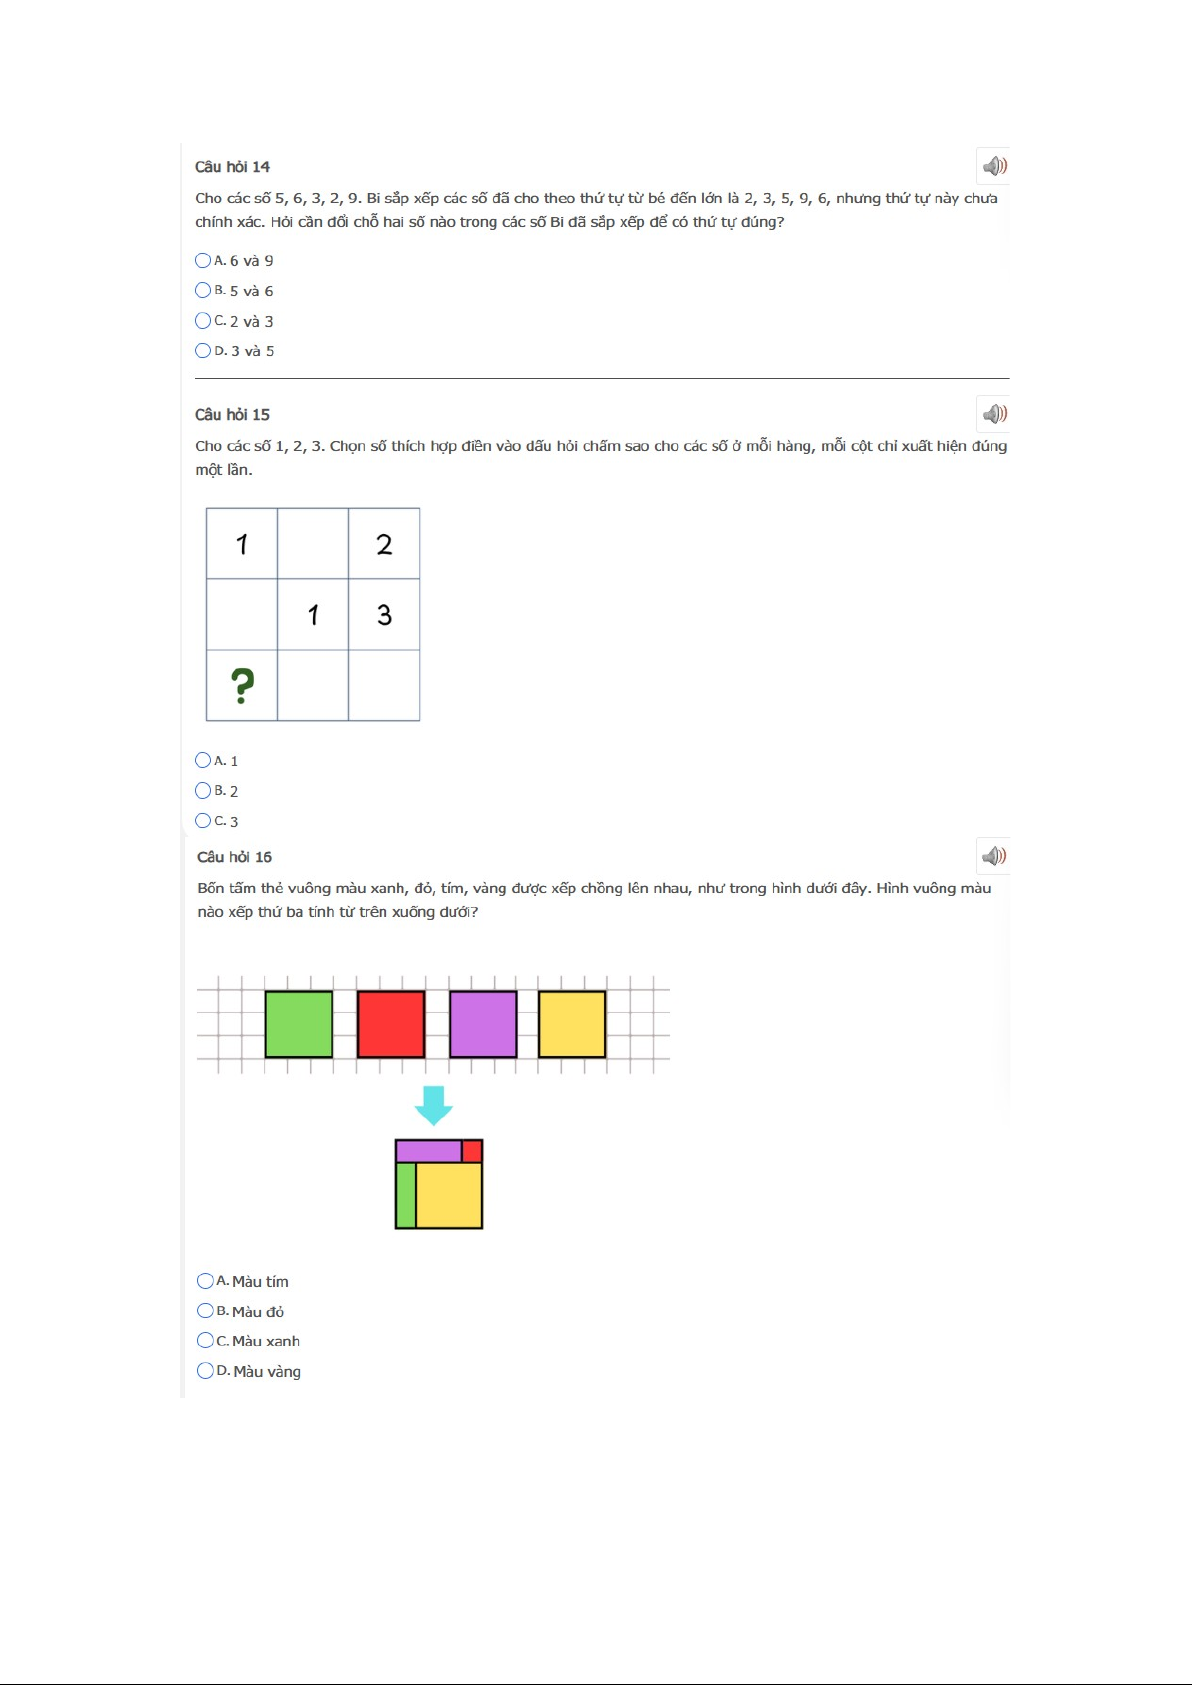Select answer B. Màu đỏ

click(x=205, y=1311)
